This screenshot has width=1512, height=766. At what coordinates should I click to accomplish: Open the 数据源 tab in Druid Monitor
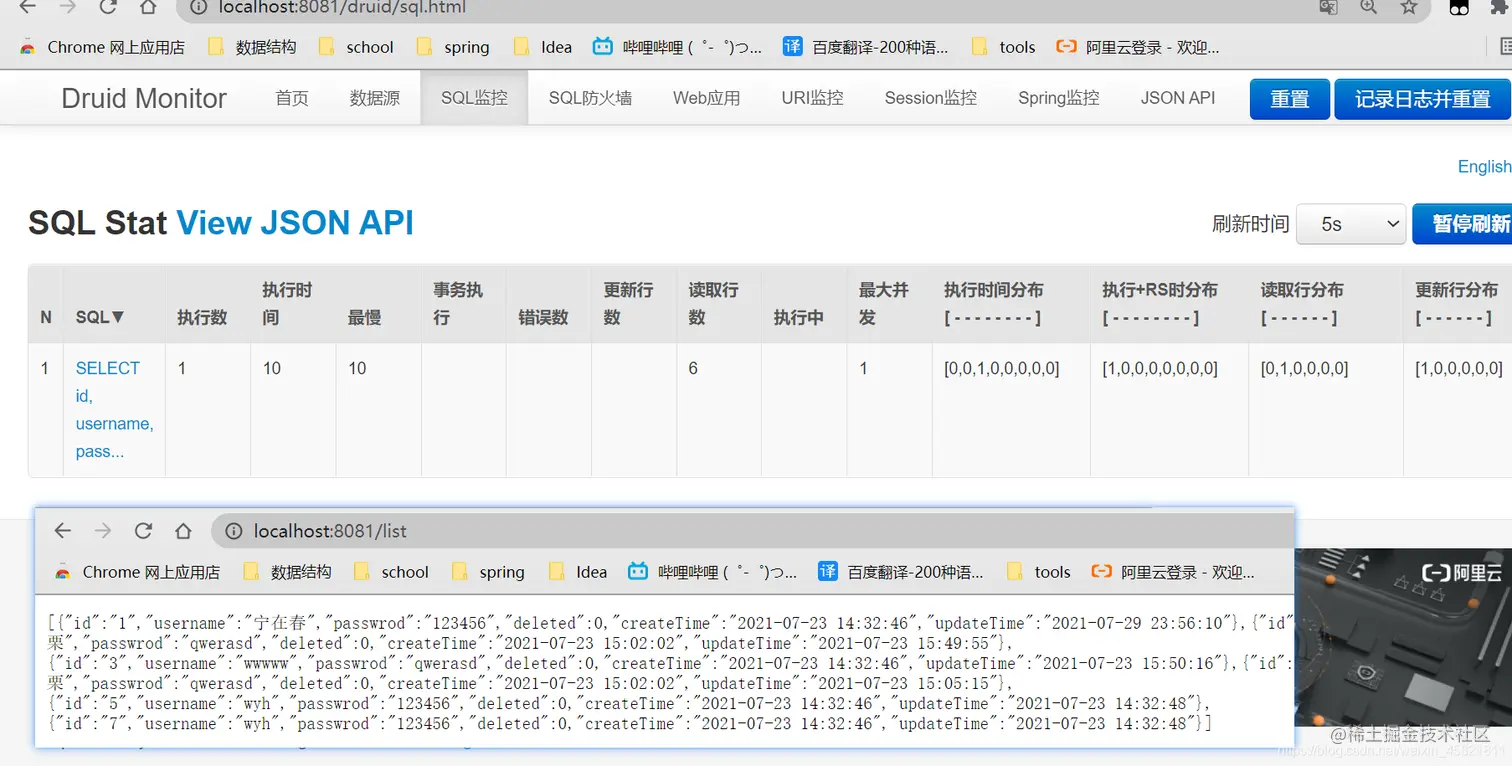click(375, 98)
